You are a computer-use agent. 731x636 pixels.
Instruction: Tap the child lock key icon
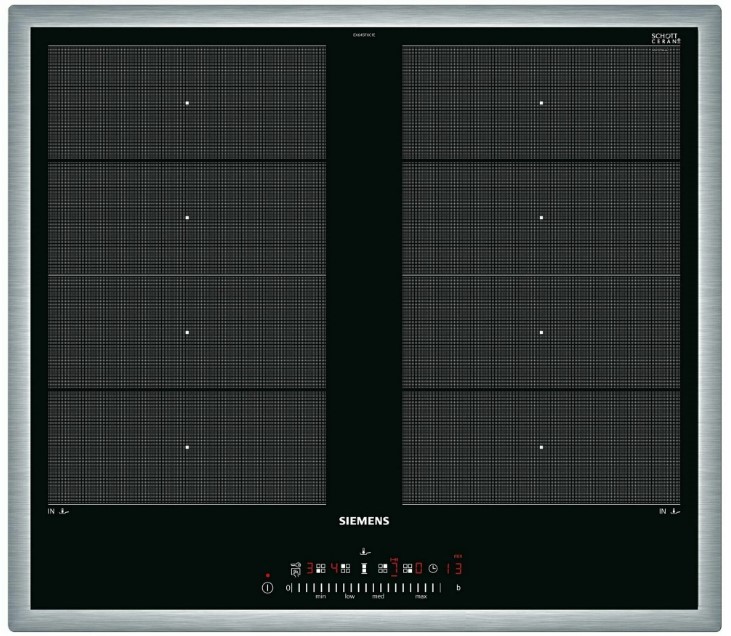tap(296, 568)
